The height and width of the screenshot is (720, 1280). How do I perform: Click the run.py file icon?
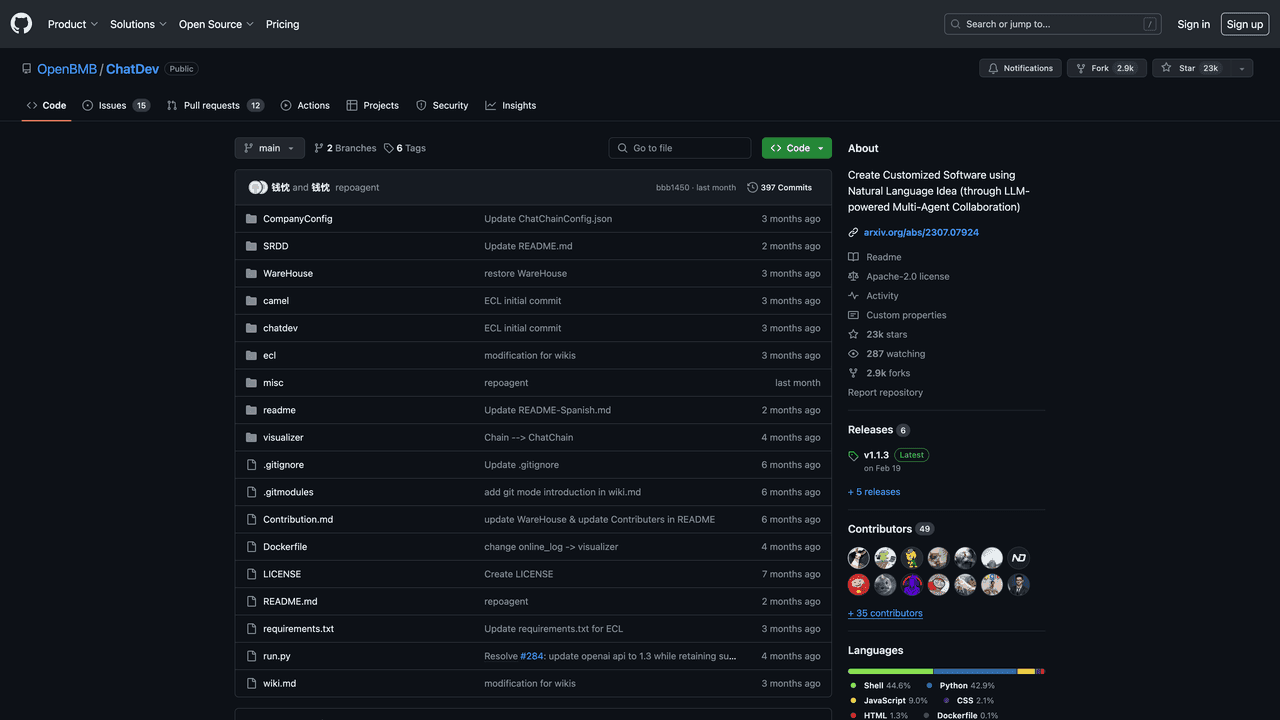click(252, 656)
